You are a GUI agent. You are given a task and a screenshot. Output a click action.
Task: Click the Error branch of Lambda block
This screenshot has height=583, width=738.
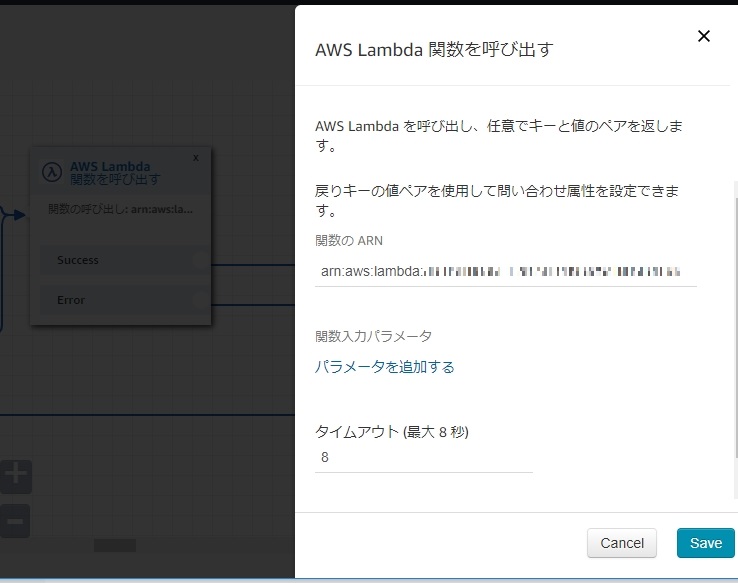[x=125, y=300]
